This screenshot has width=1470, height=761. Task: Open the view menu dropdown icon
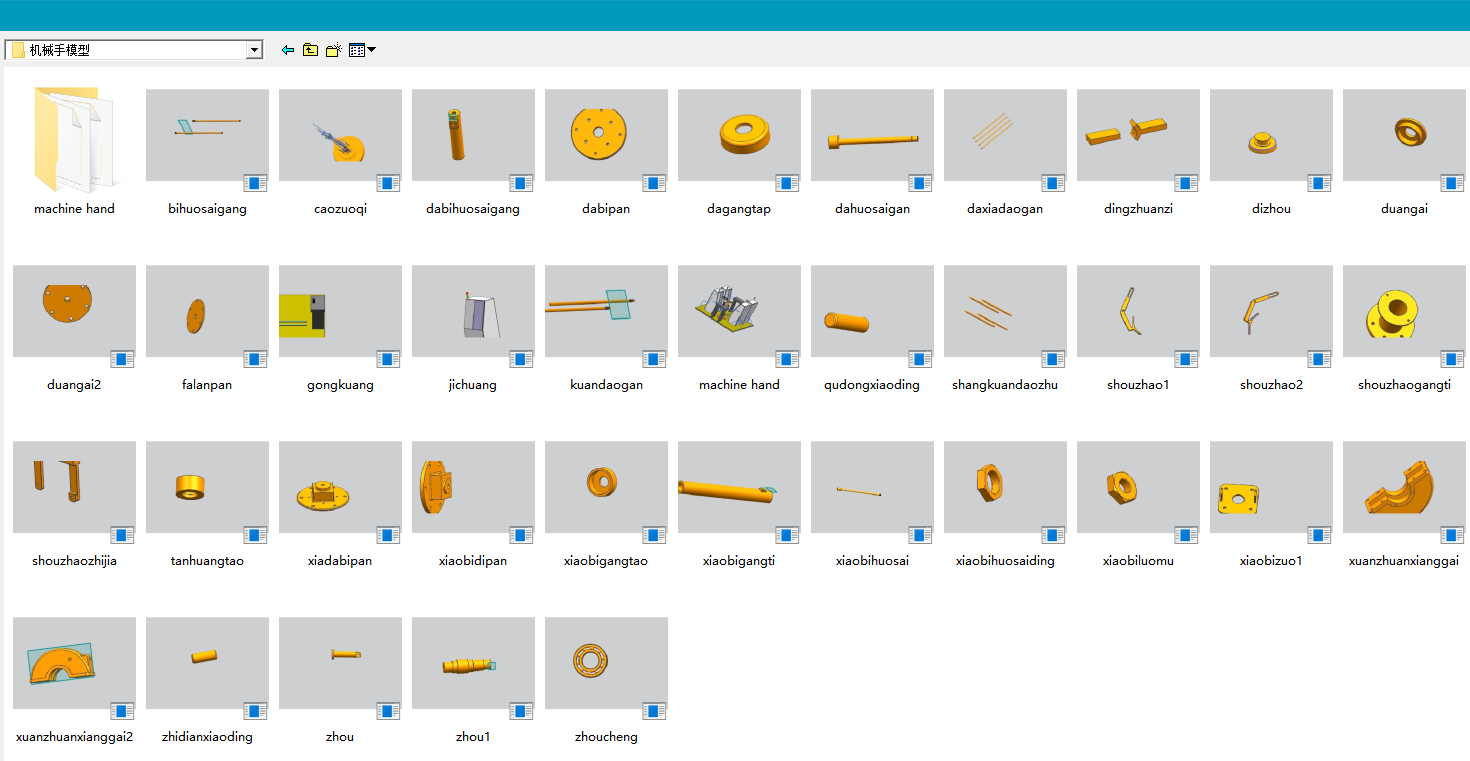tap(362, 50)
